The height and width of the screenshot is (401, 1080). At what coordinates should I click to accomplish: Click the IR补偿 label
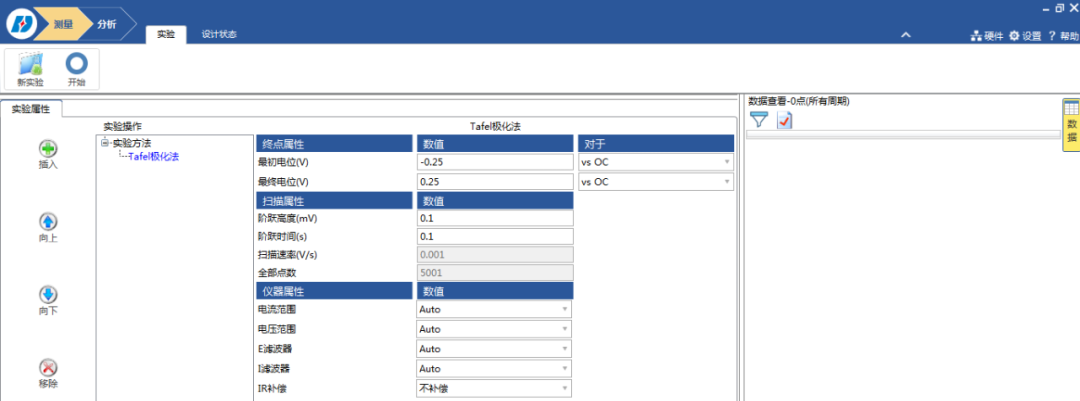pos(271,389)
